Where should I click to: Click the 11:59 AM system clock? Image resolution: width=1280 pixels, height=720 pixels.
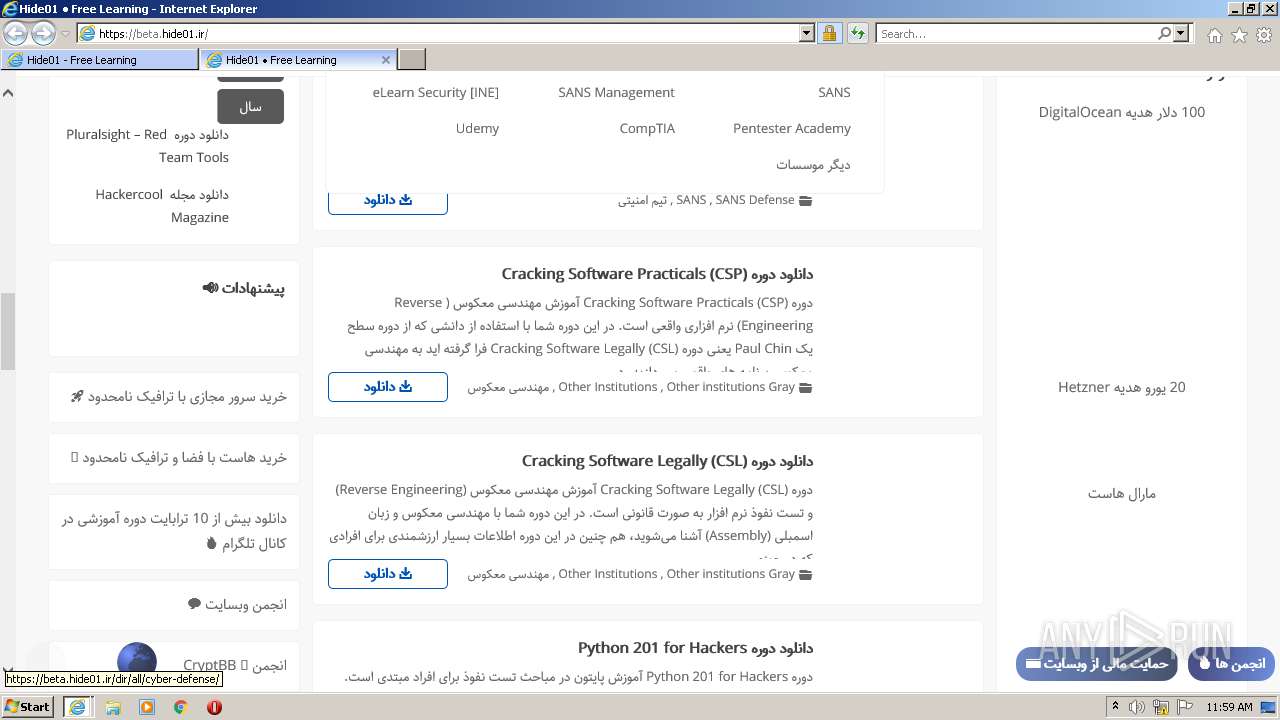click(1229, 707)
